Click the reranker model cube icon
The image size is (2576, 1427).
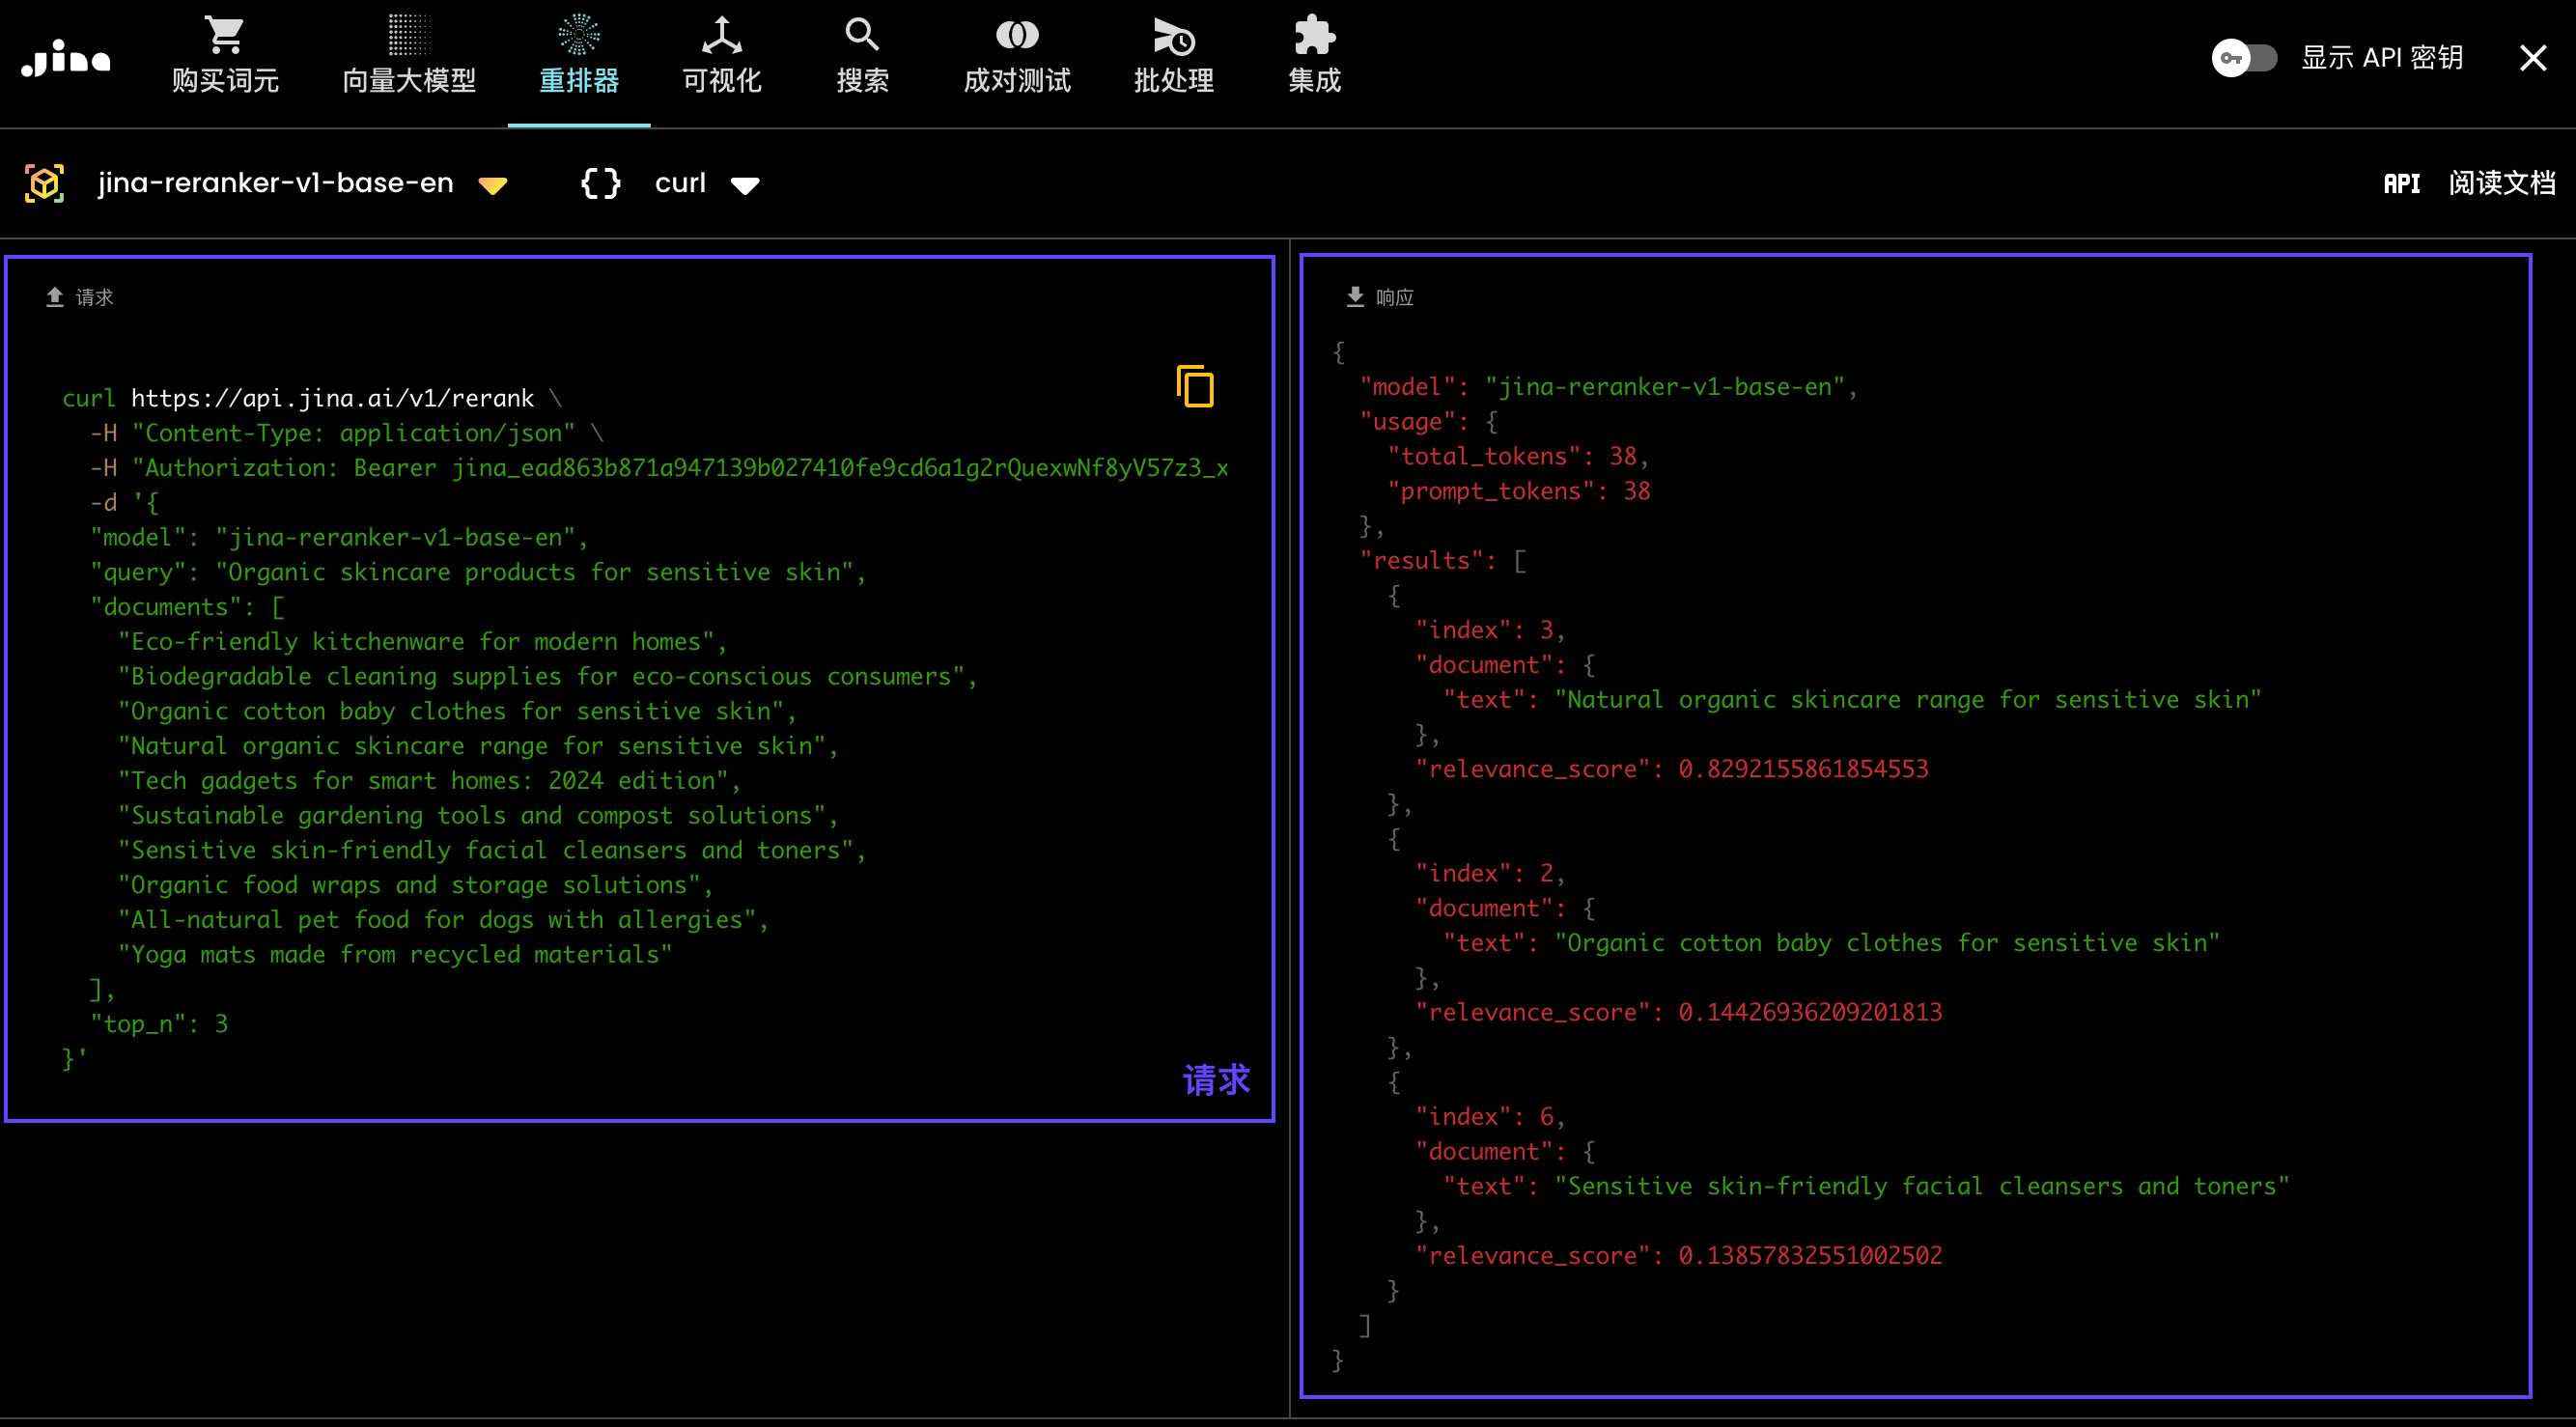coord(45,183)
